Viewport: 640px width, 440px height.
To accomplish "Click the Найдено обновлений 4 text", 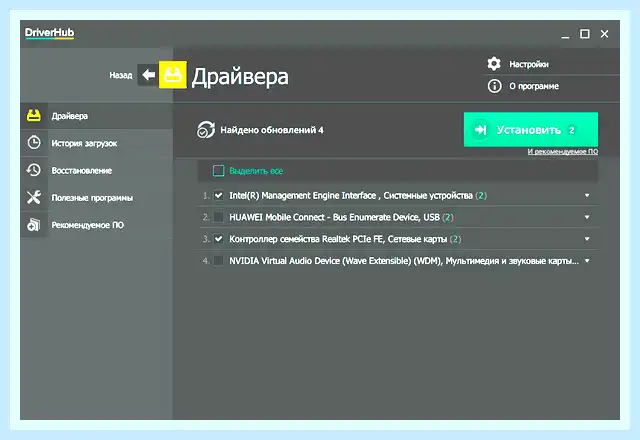I will pyautogui.click(x=272, y=130).
